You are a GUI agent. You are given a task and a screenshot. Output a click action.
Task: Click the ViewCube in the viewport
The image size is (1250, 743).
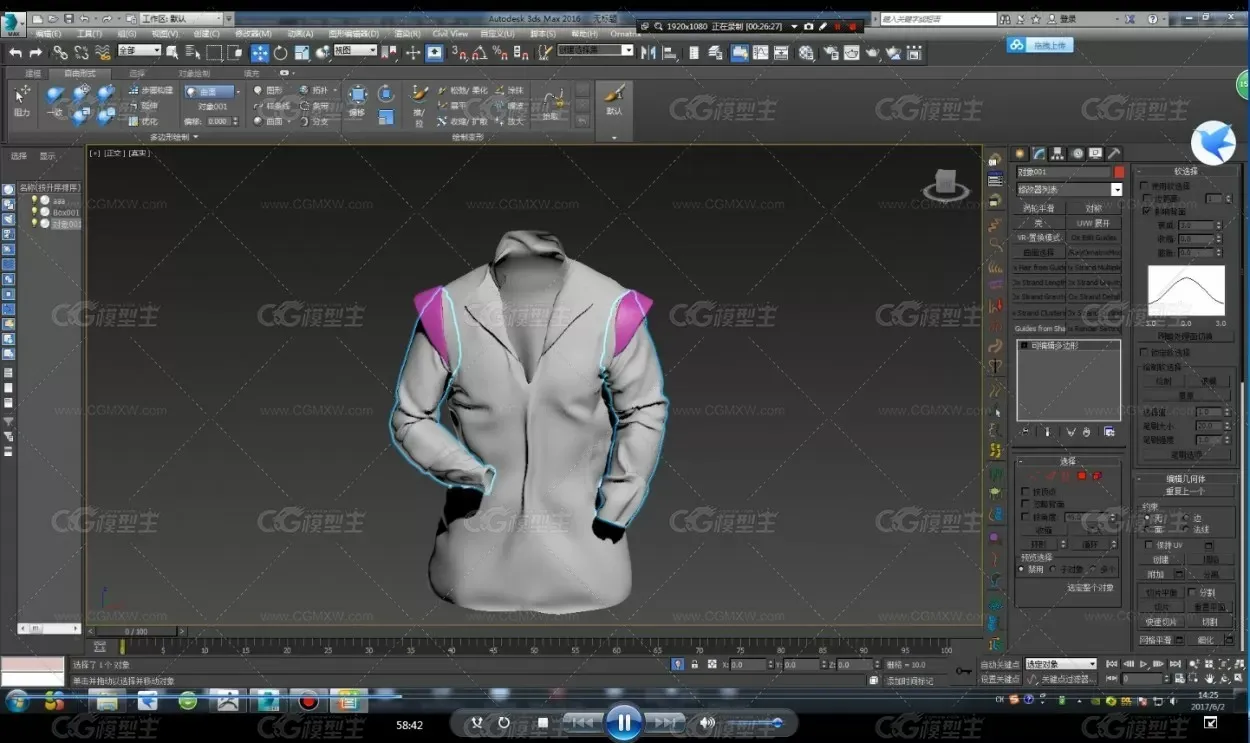click(x=944, y=184)
